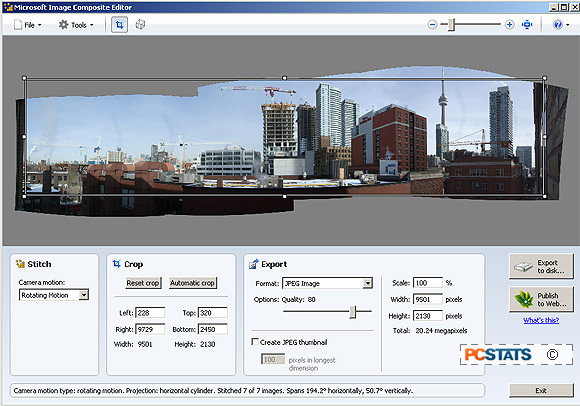Click the top-left crop handle
Viewport: 580px width, 406px height.
[x=24, y=78]
